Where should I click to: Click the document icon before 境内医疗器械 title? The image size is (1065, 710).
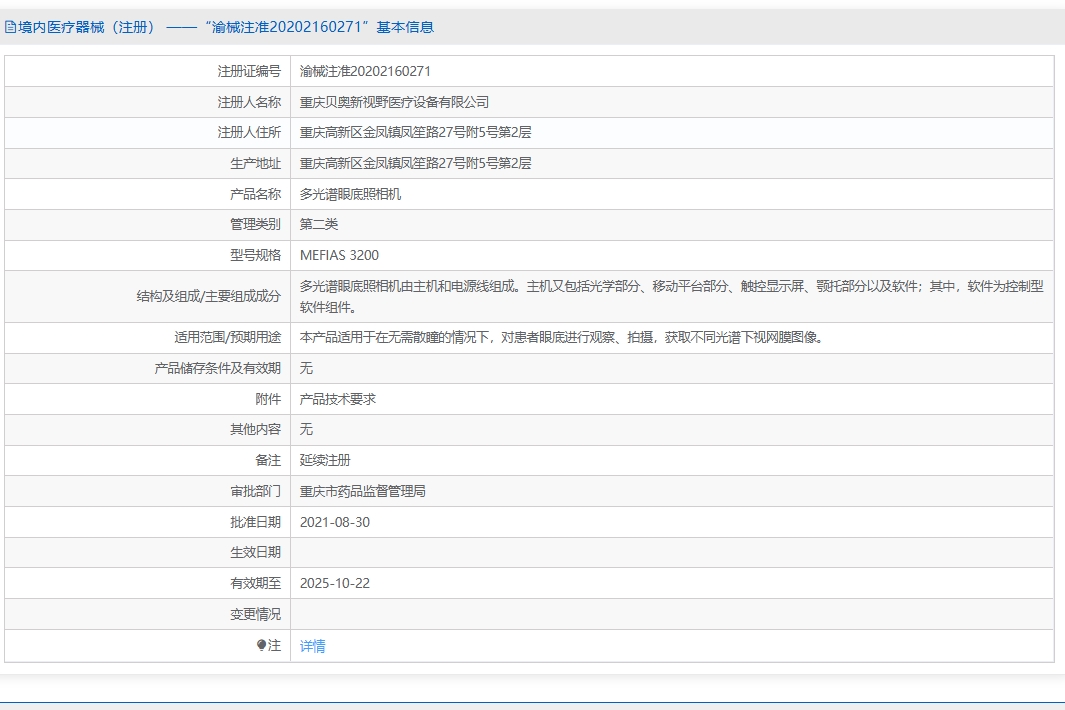[10, 27]
